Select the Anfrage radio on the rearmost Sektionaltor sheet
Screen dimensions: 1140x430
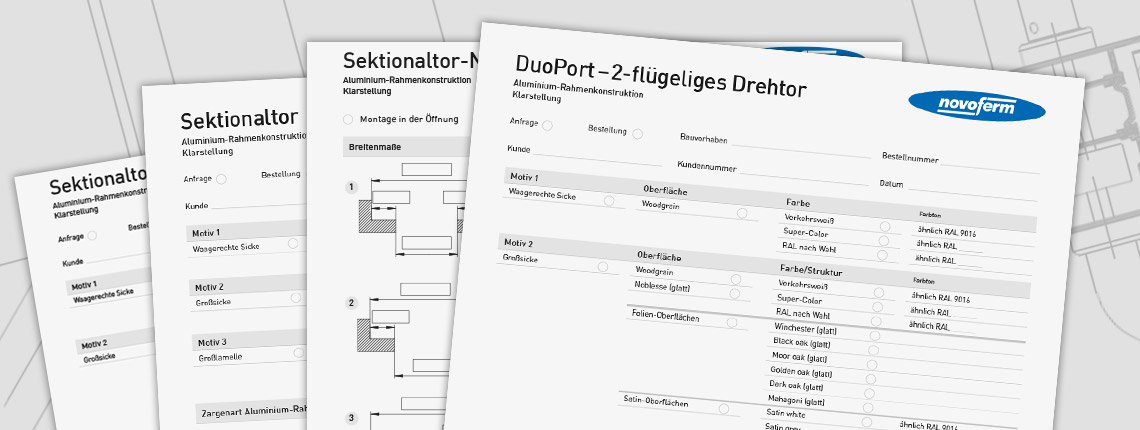(x=92, y=234)
